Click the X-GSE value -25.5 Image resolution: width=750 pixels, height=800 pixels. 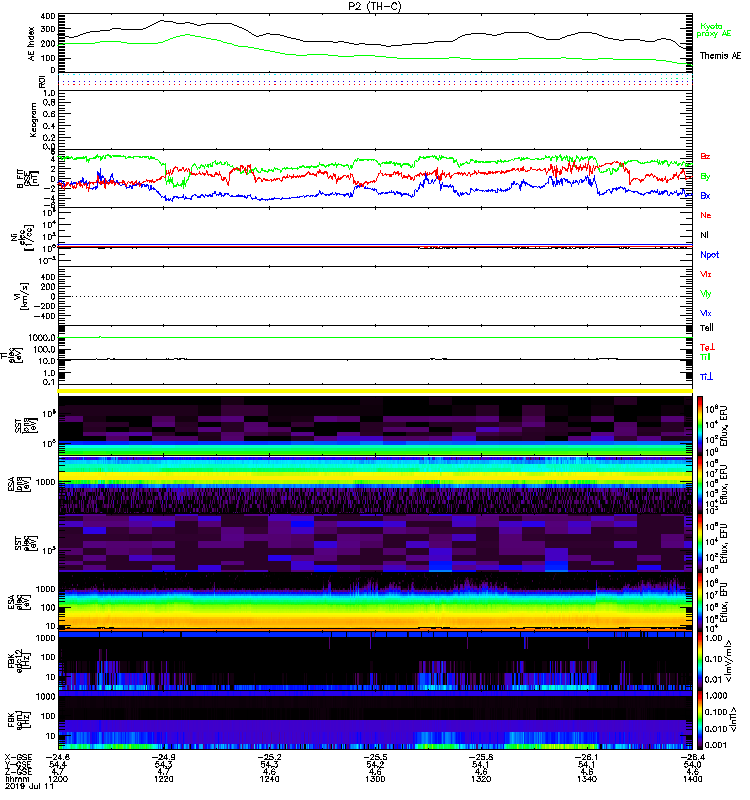click(375, 757)
